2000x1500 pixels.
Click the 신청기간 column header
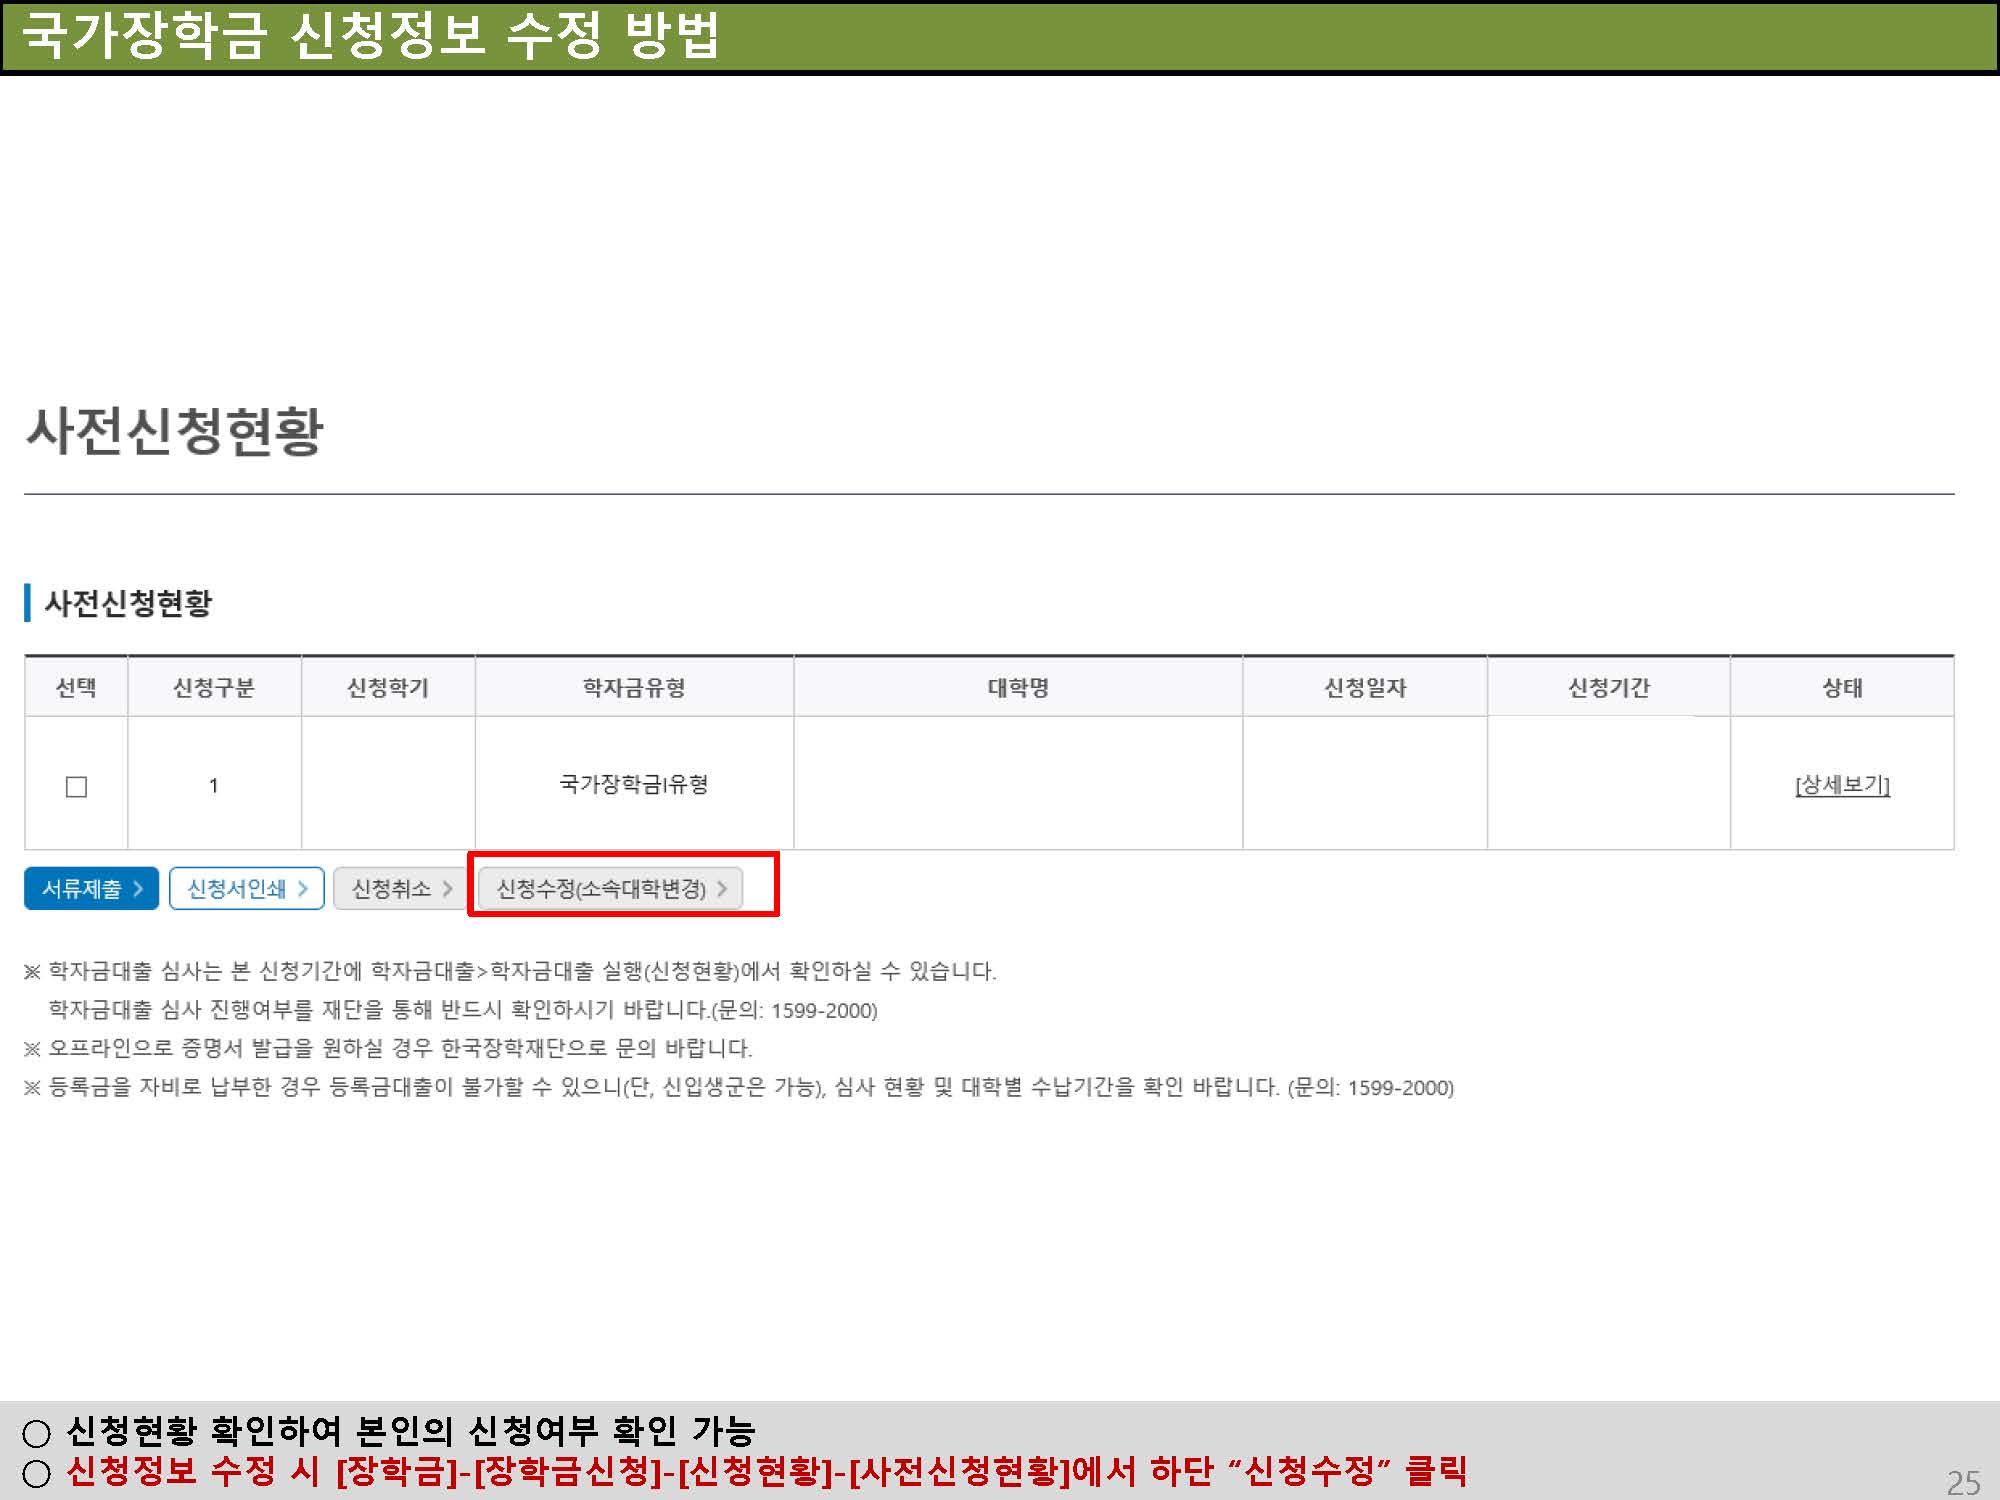pyautogui.click(x=1608, y=688)
